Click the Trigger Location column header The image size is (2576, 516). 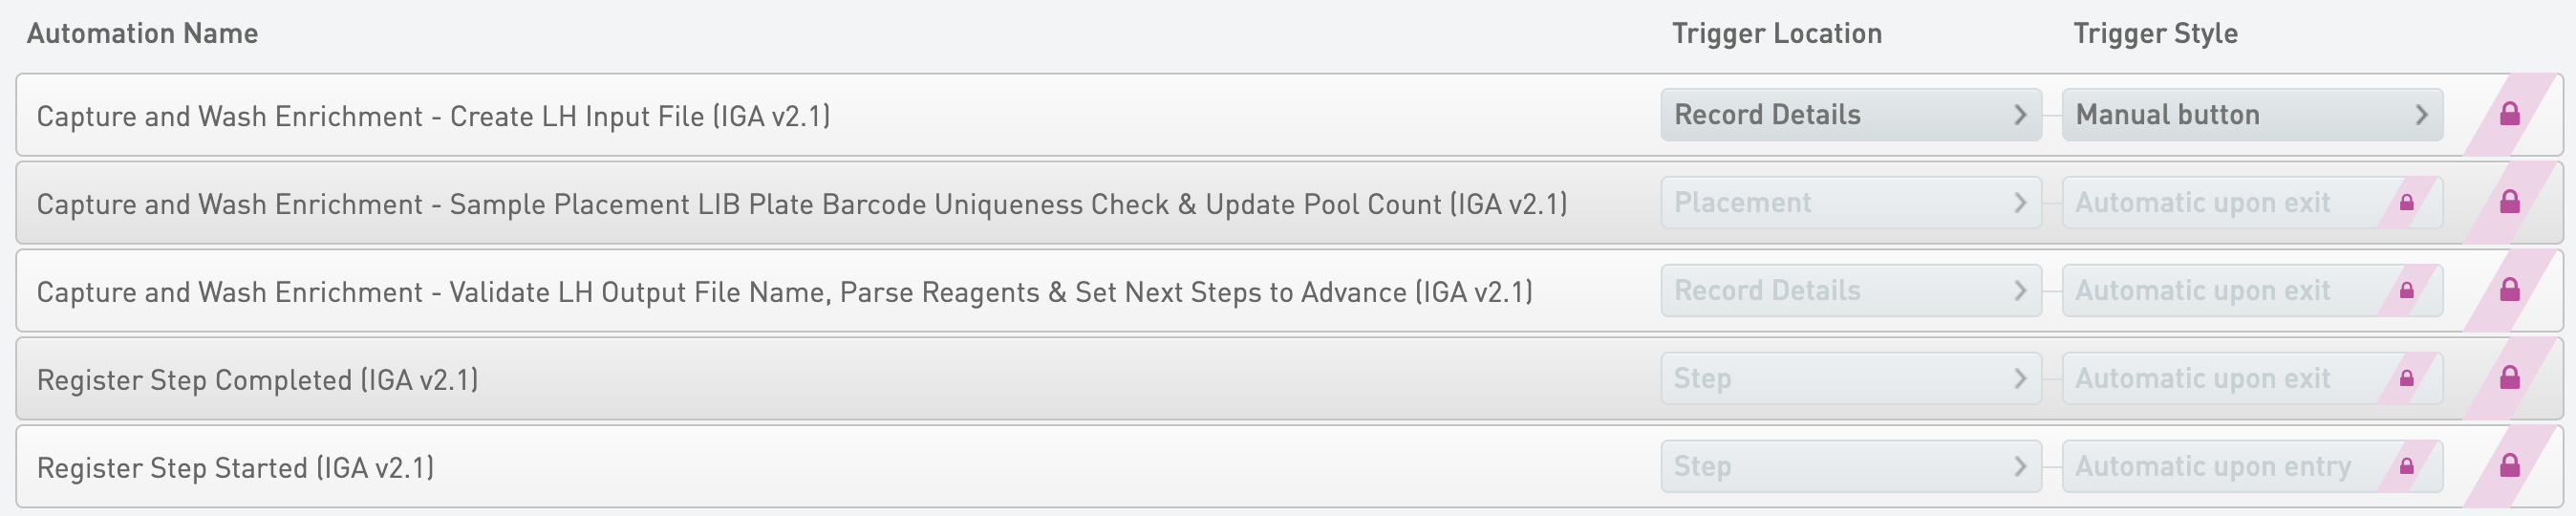[1776, 34]
